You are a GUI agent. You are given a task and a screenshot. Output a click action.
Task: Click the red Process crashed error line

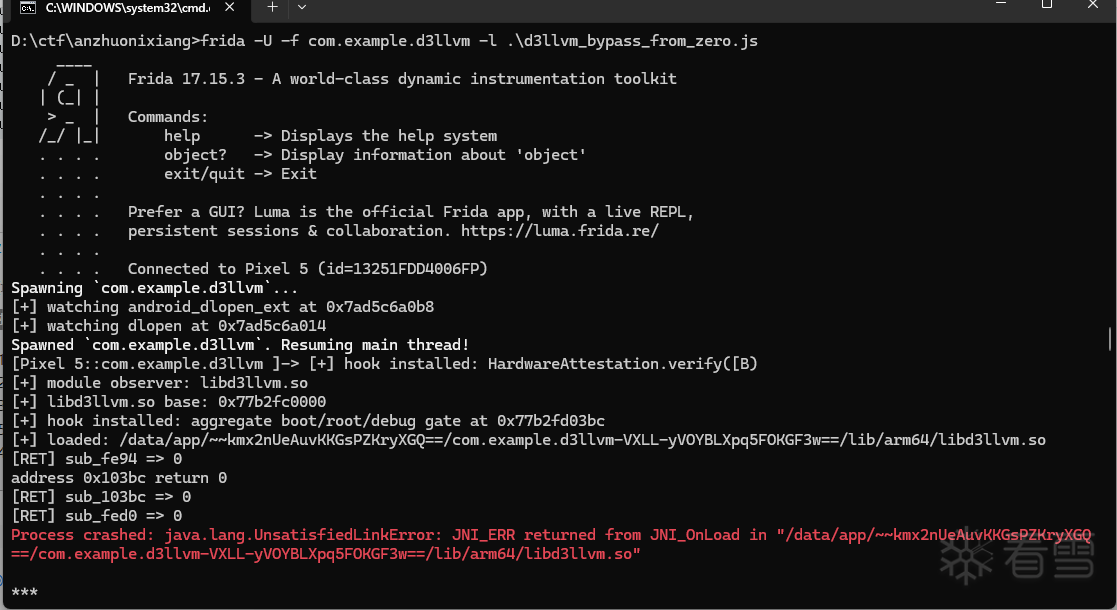[x=551, y=544]
